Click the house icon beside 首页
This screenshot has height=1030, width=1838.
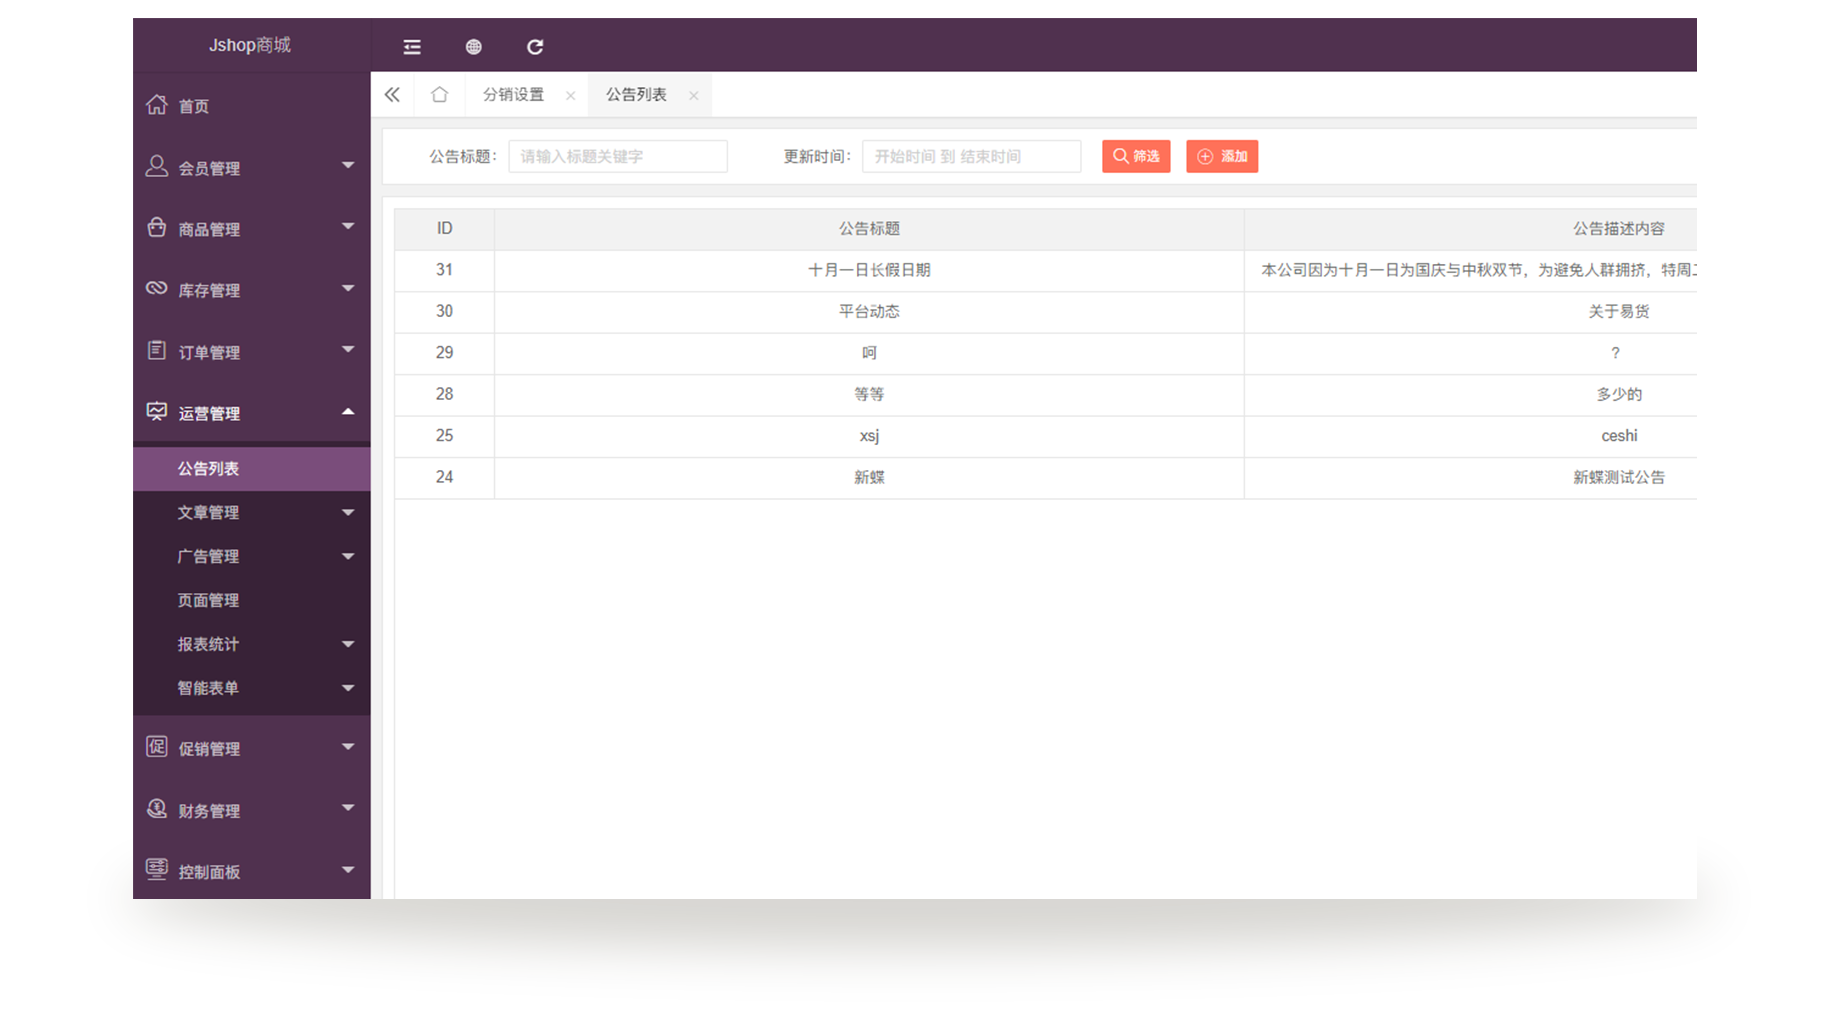157,105
